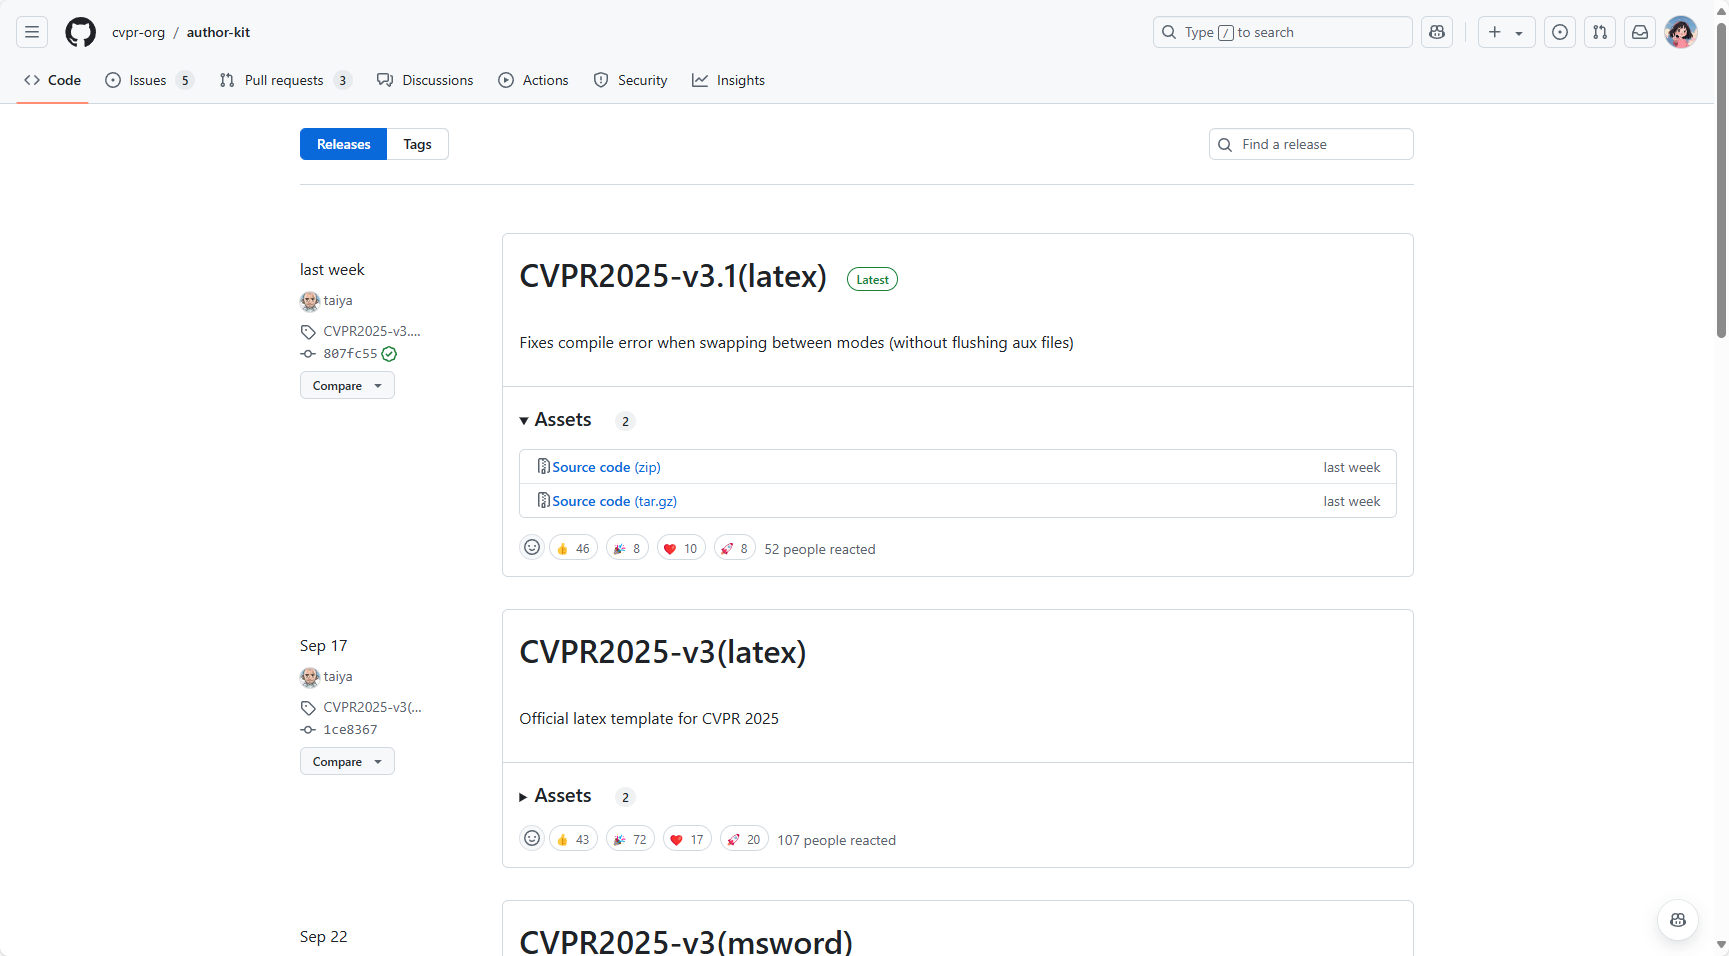
Task: Click the plus create-new icon
Action: pos(1495,32)
